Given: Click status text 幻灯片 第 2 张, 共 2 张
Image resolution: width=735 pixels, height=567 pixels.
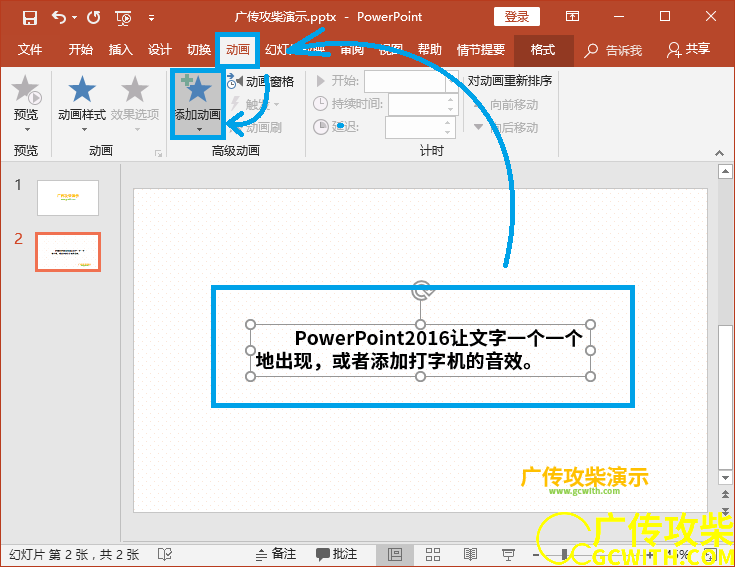Looking at the screenshot, I should tap(74, 555).
